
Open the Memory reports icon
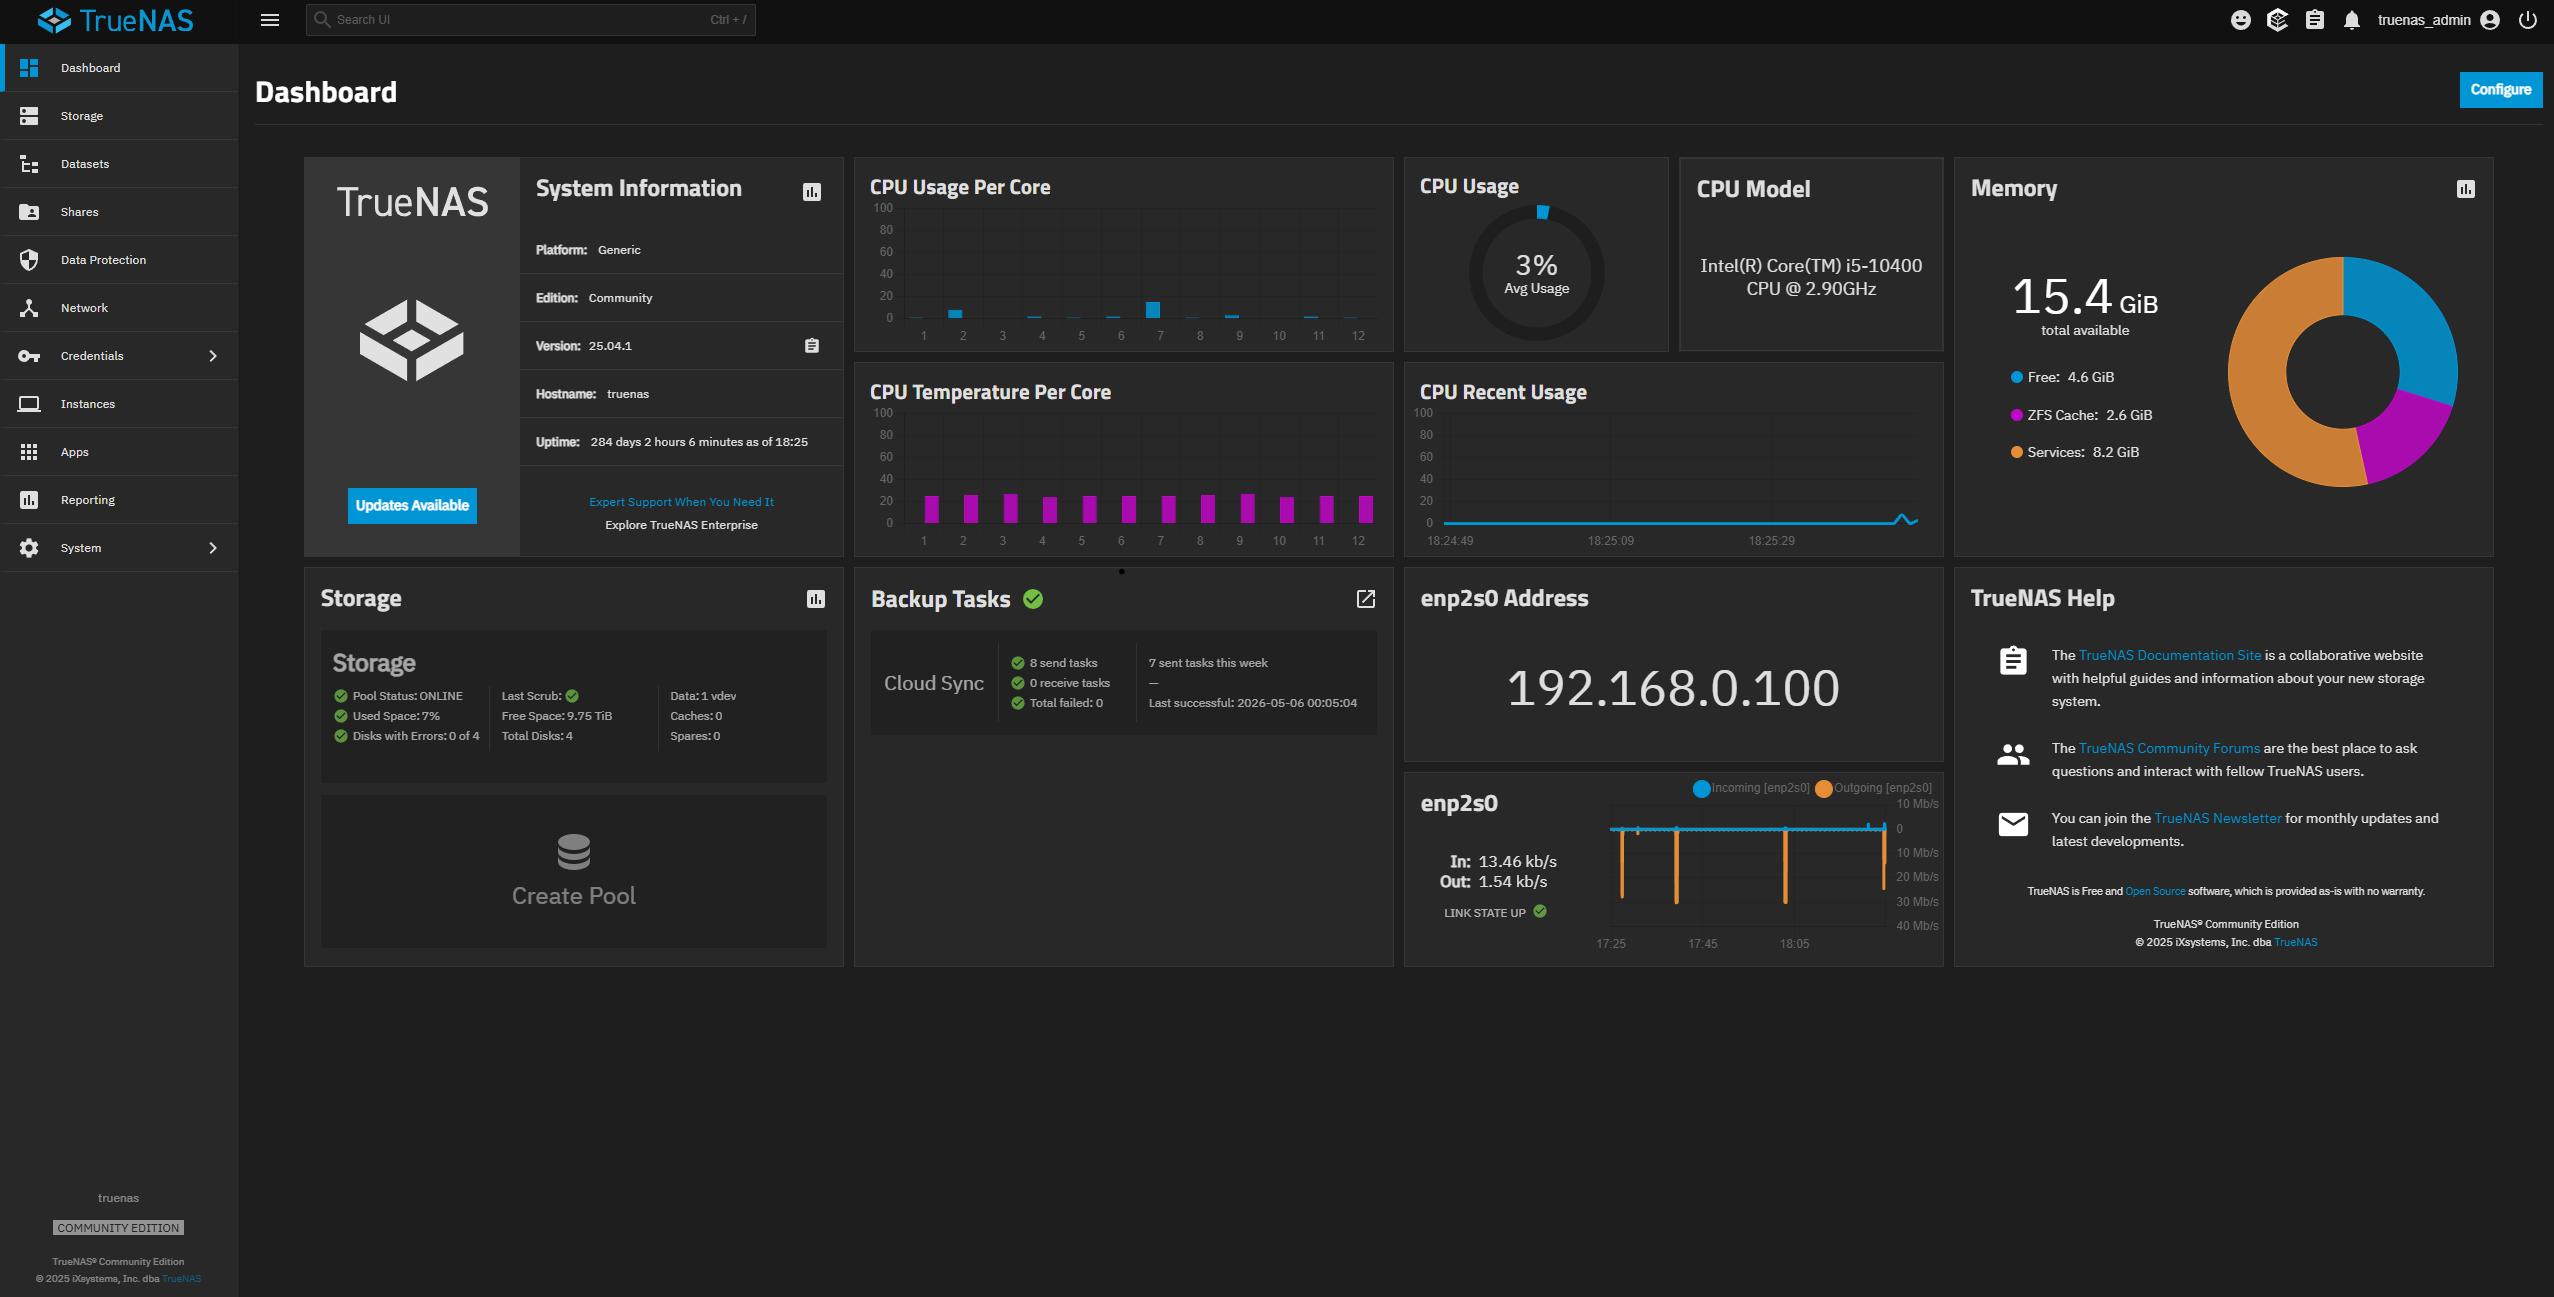point(2466,189)
